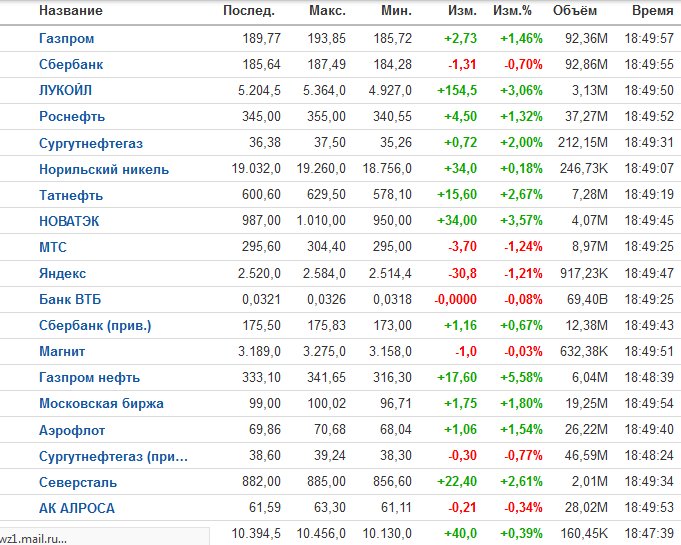This screenshot has width=681, height=545.
Task: Select Газпром нефть change +17,60
Action: pyautogui.click(x=457, y=377)
